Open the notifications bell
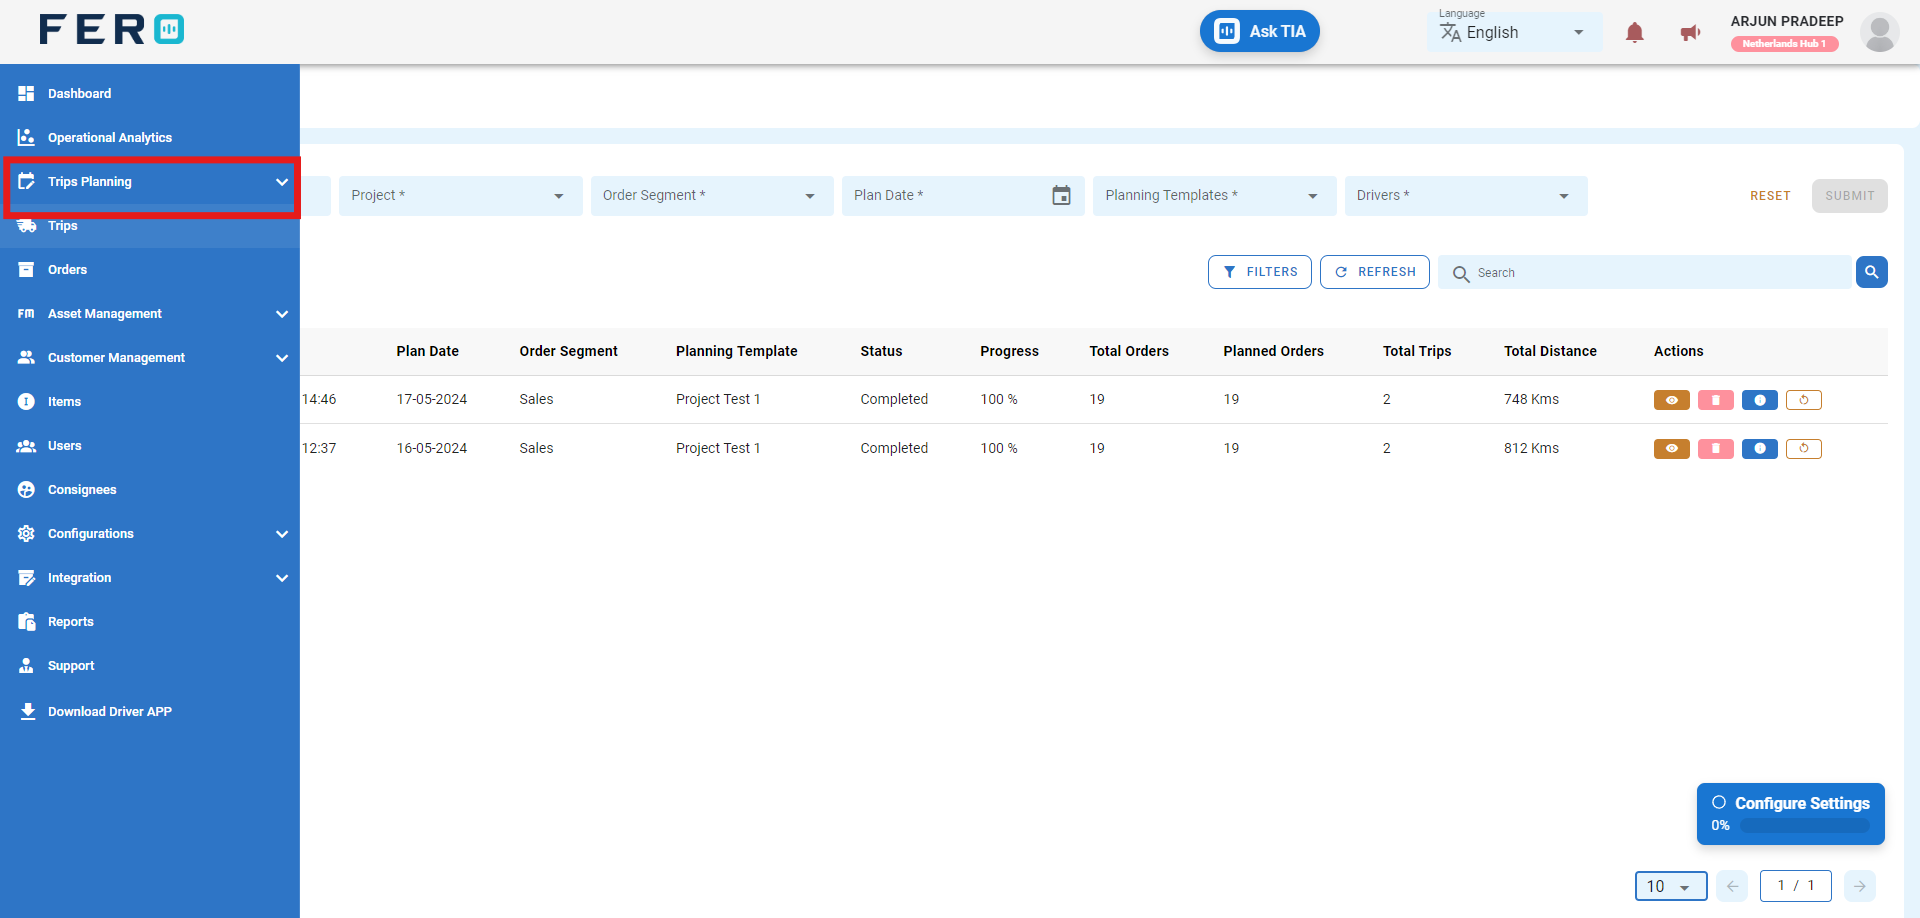 coord(1635,33)
